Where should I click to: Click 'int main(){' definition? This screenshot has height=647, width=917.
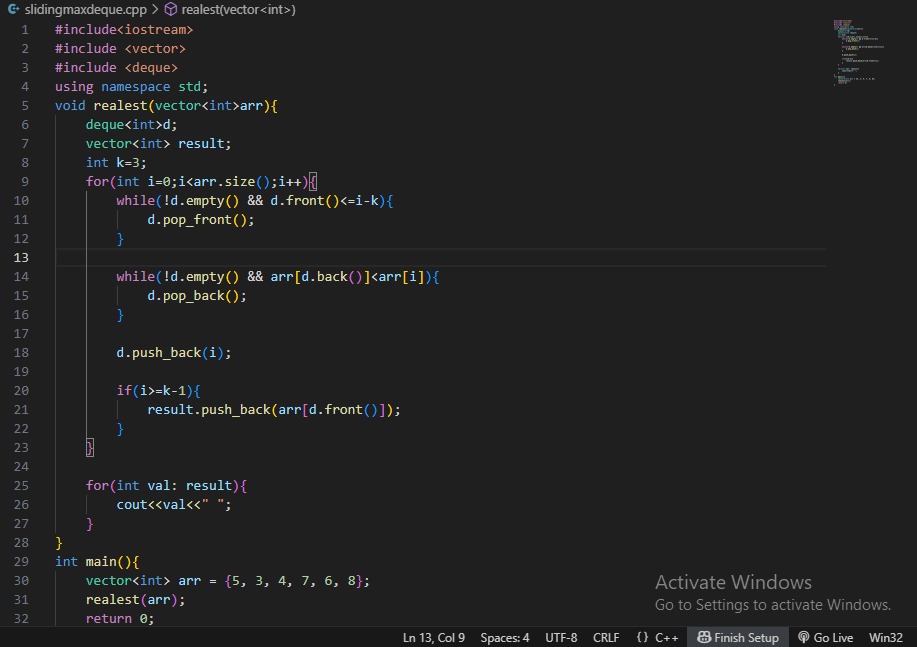[97, 562]
